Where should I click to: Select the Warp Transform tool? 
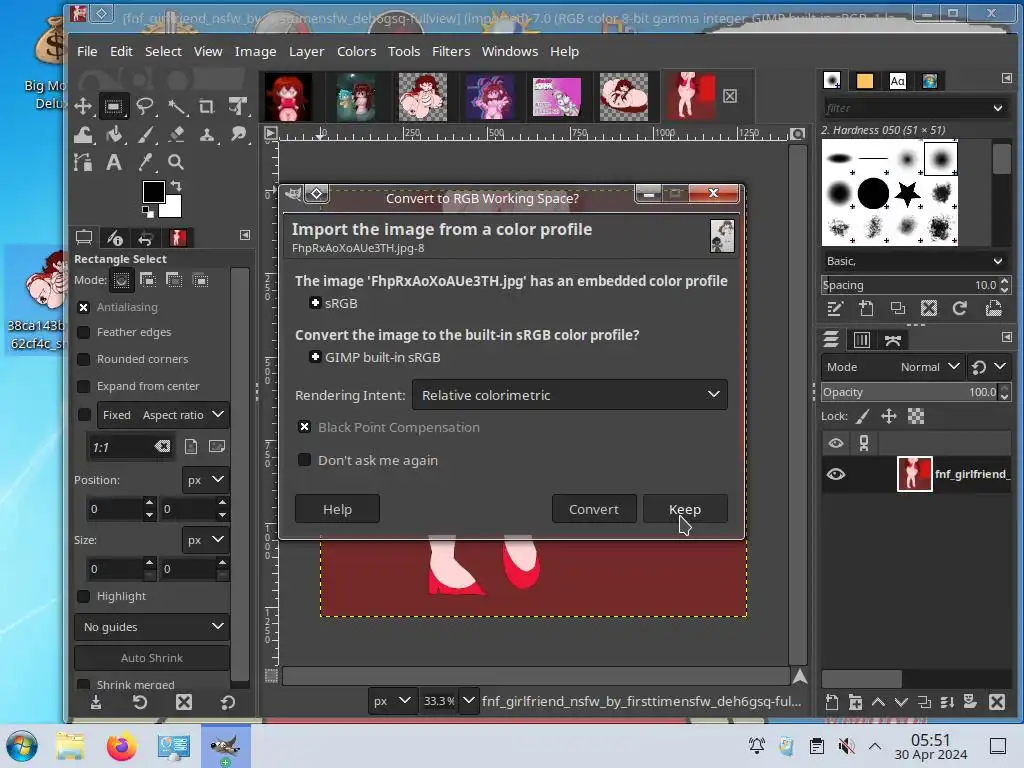(83, 135)
